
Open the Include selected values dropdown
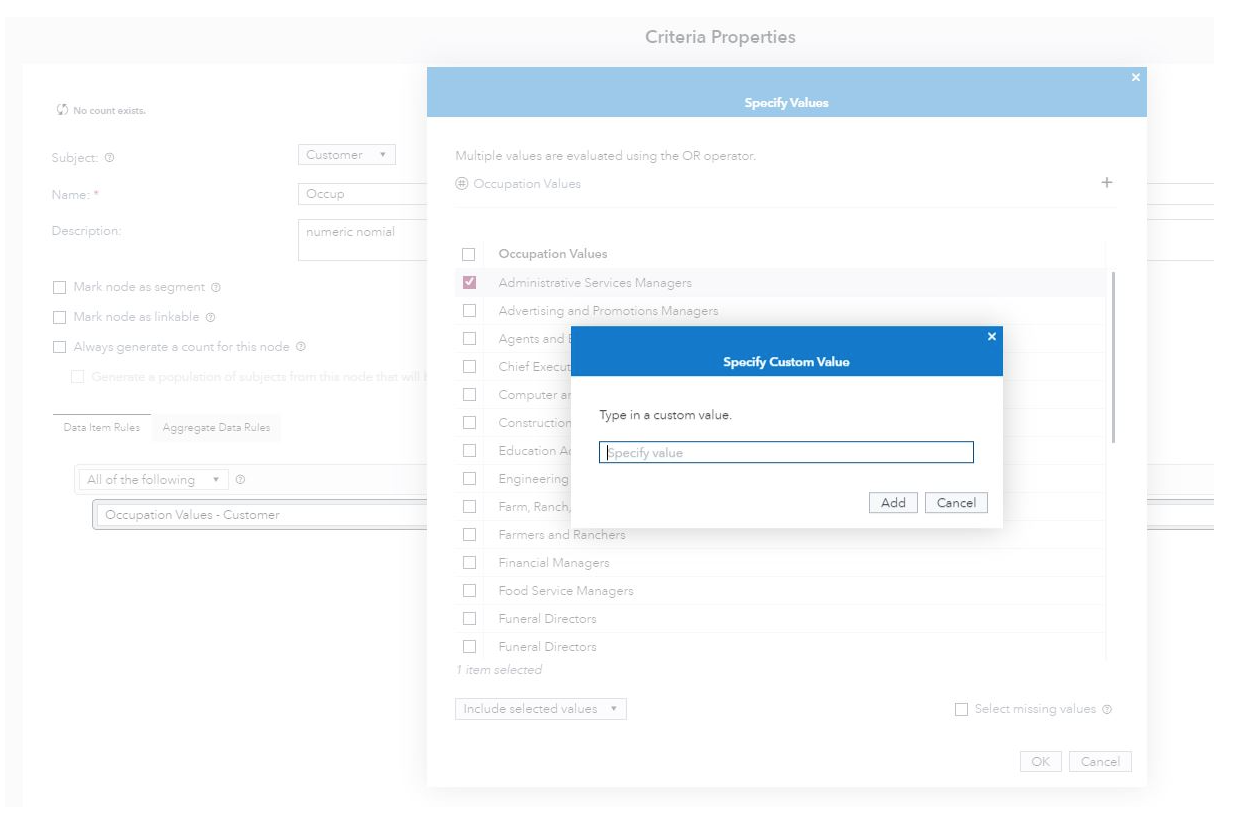coord(541,708)
